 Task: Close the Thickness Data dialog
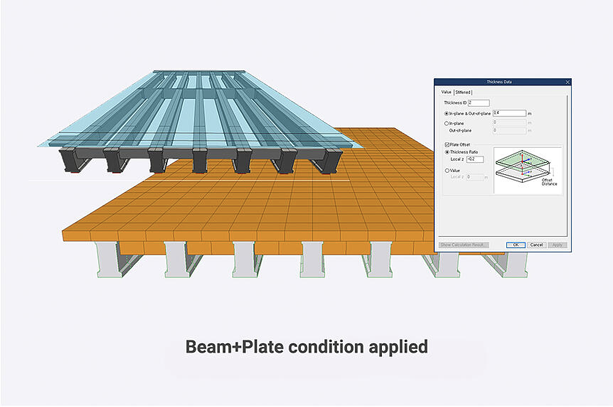pos(567,83)
